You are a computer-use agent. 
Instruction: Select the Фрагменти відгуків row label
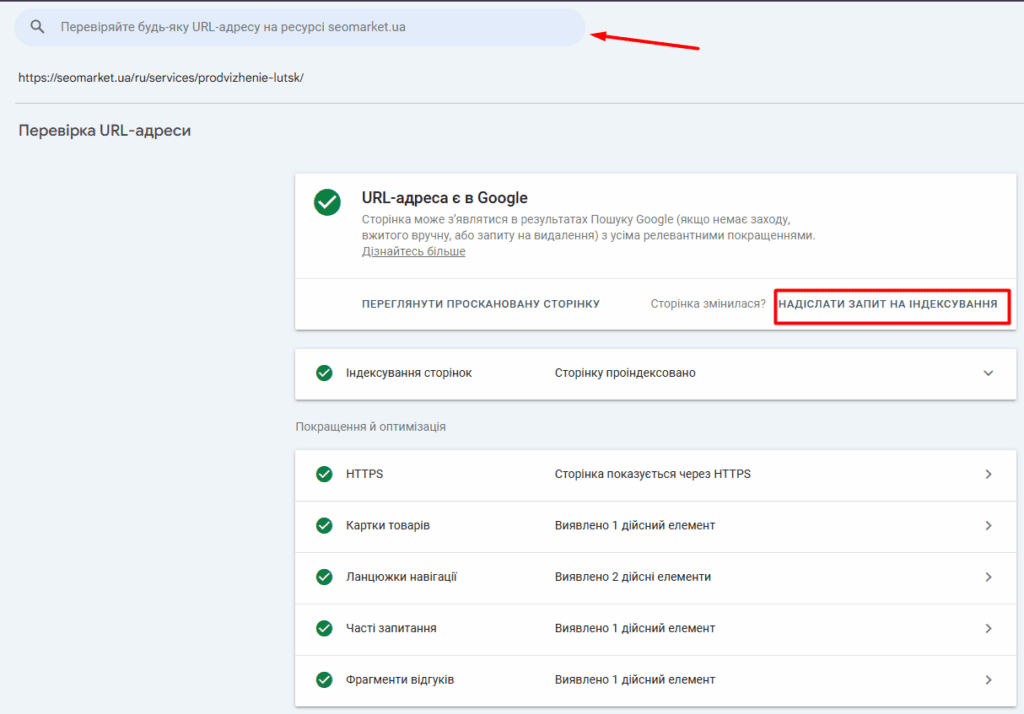[x=399, y=680]
